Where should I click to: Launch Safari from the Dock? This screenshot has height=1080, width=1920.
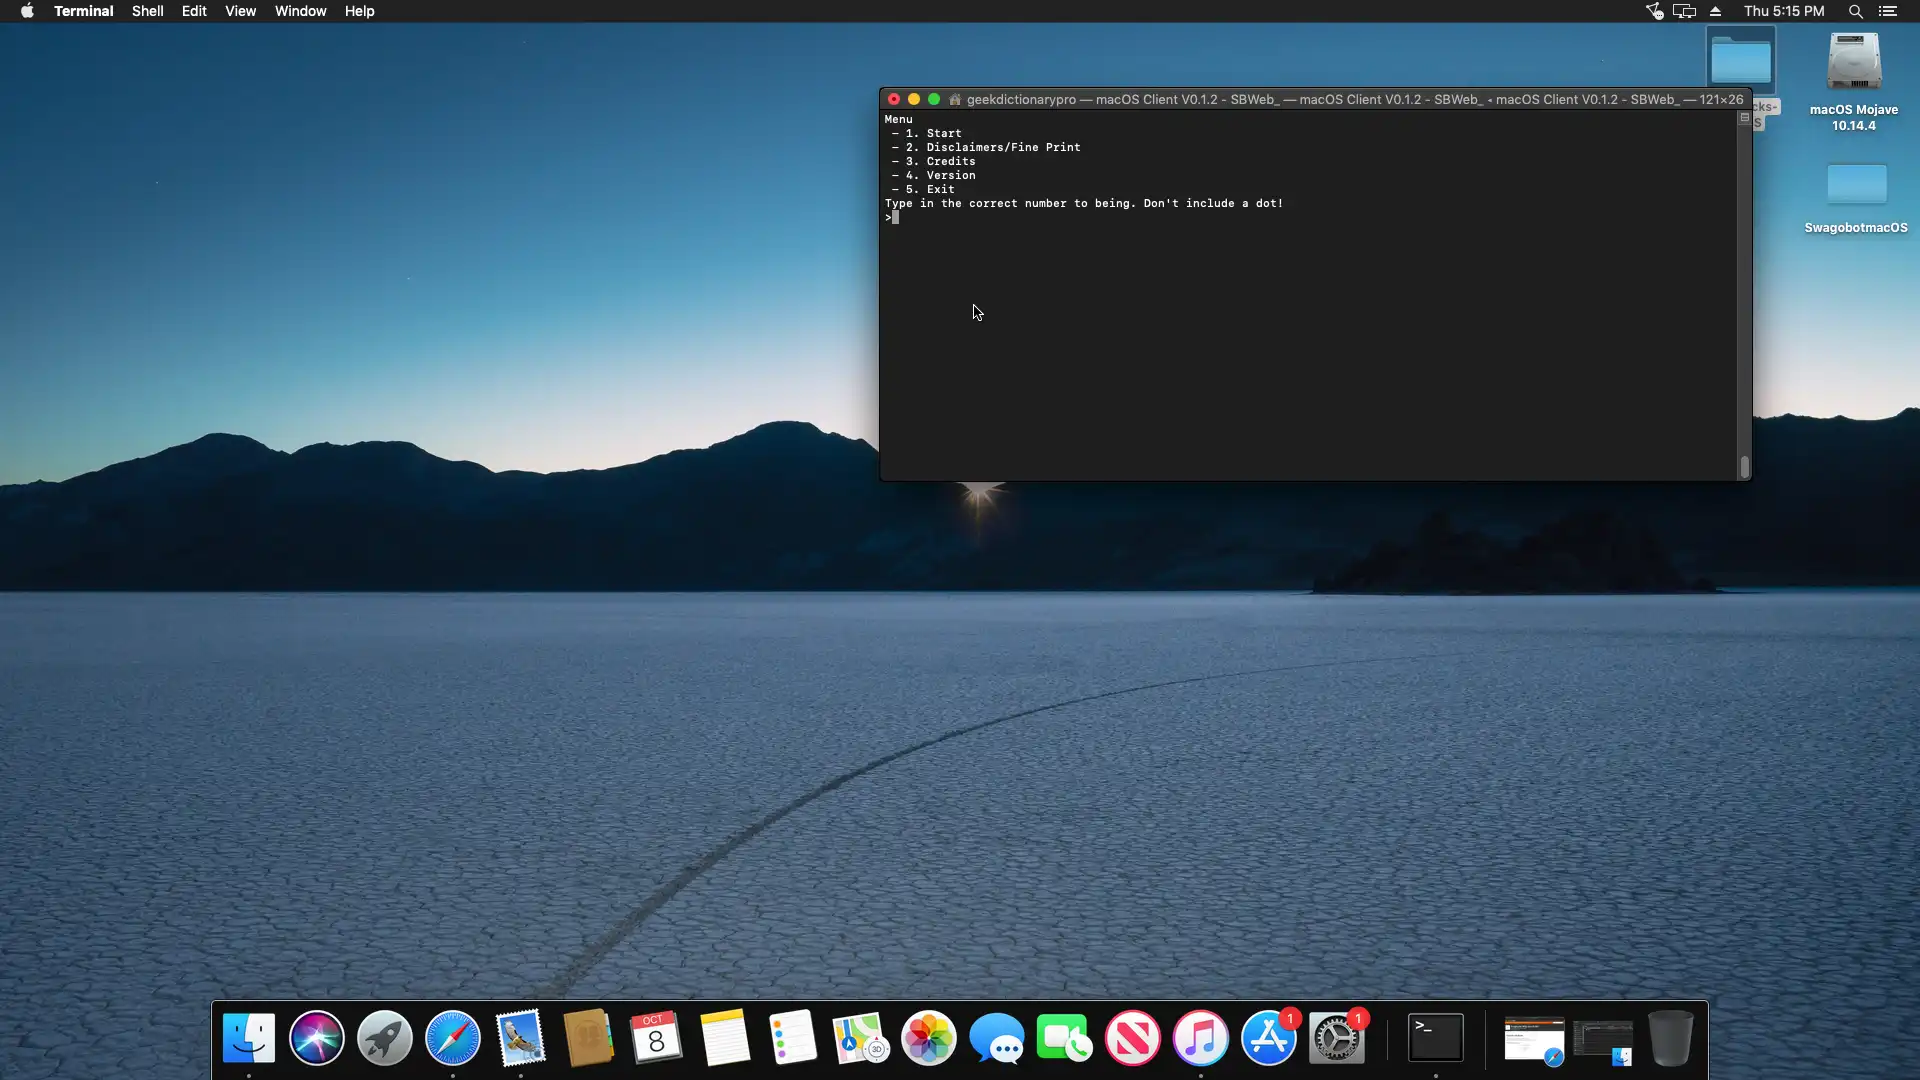(452, 1038)
